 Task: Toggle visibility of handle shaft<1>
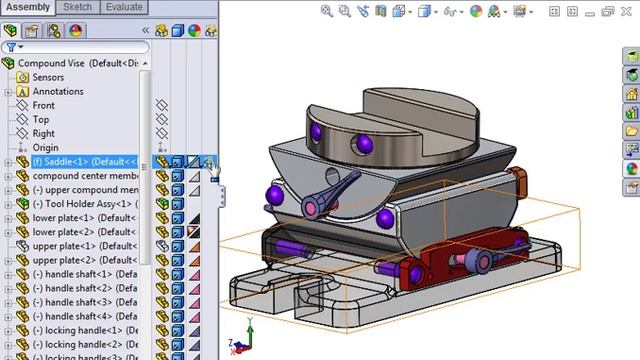(162, 274)
